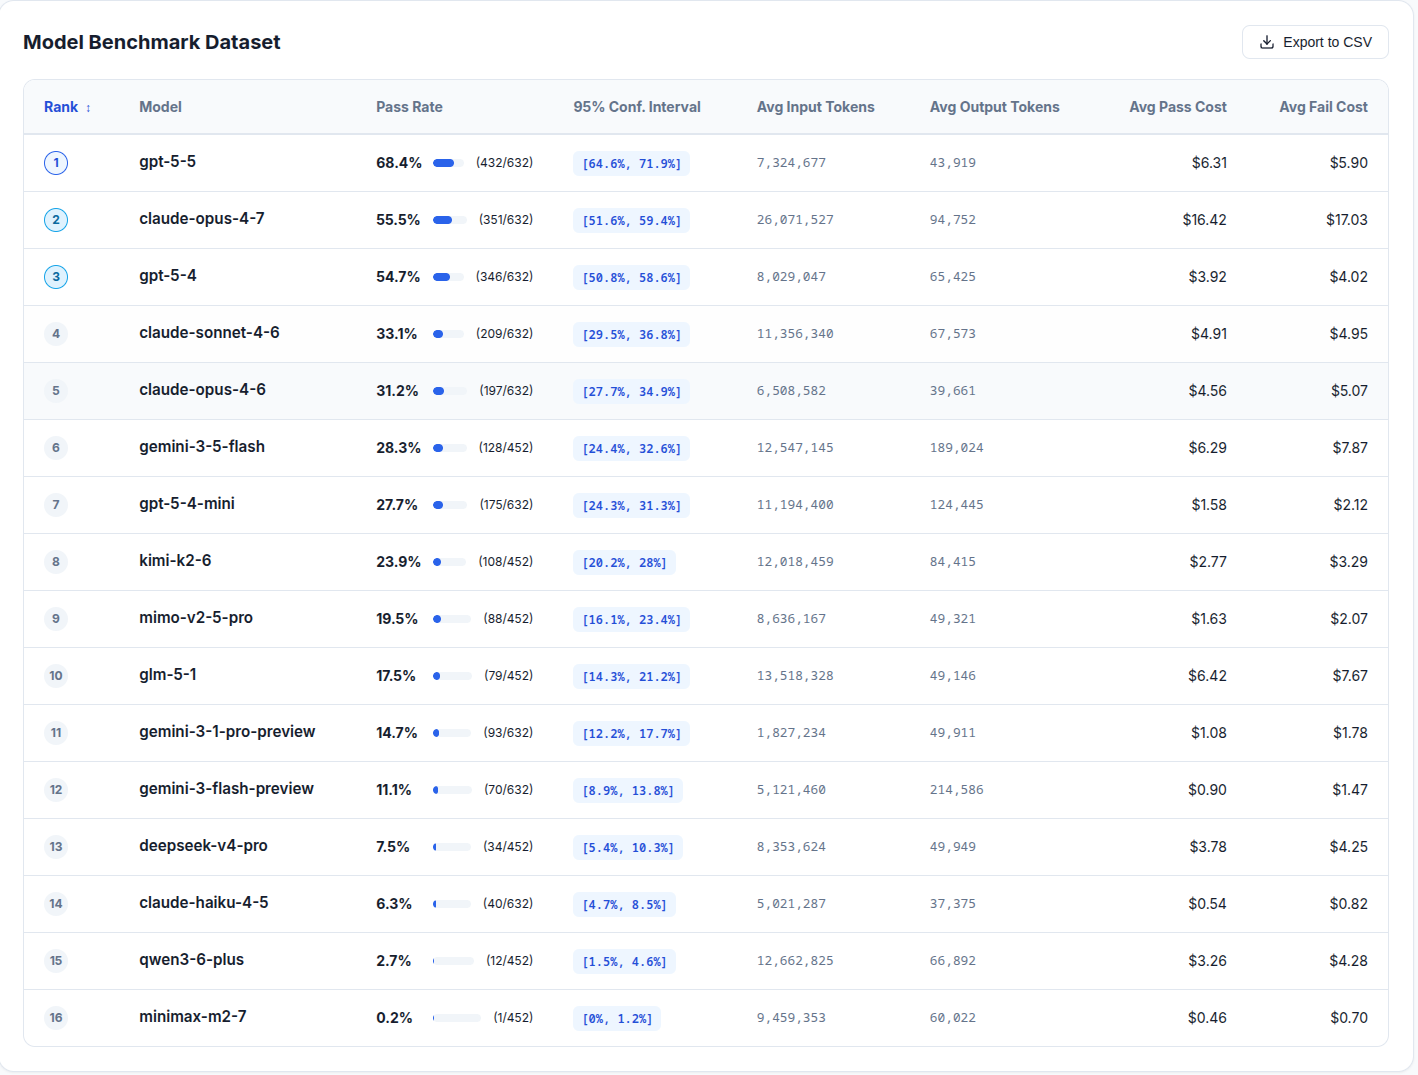The image size is (1418, 1075).
Task: Click the gpt-5-5 pass rate progress bar
Action: 449,163
